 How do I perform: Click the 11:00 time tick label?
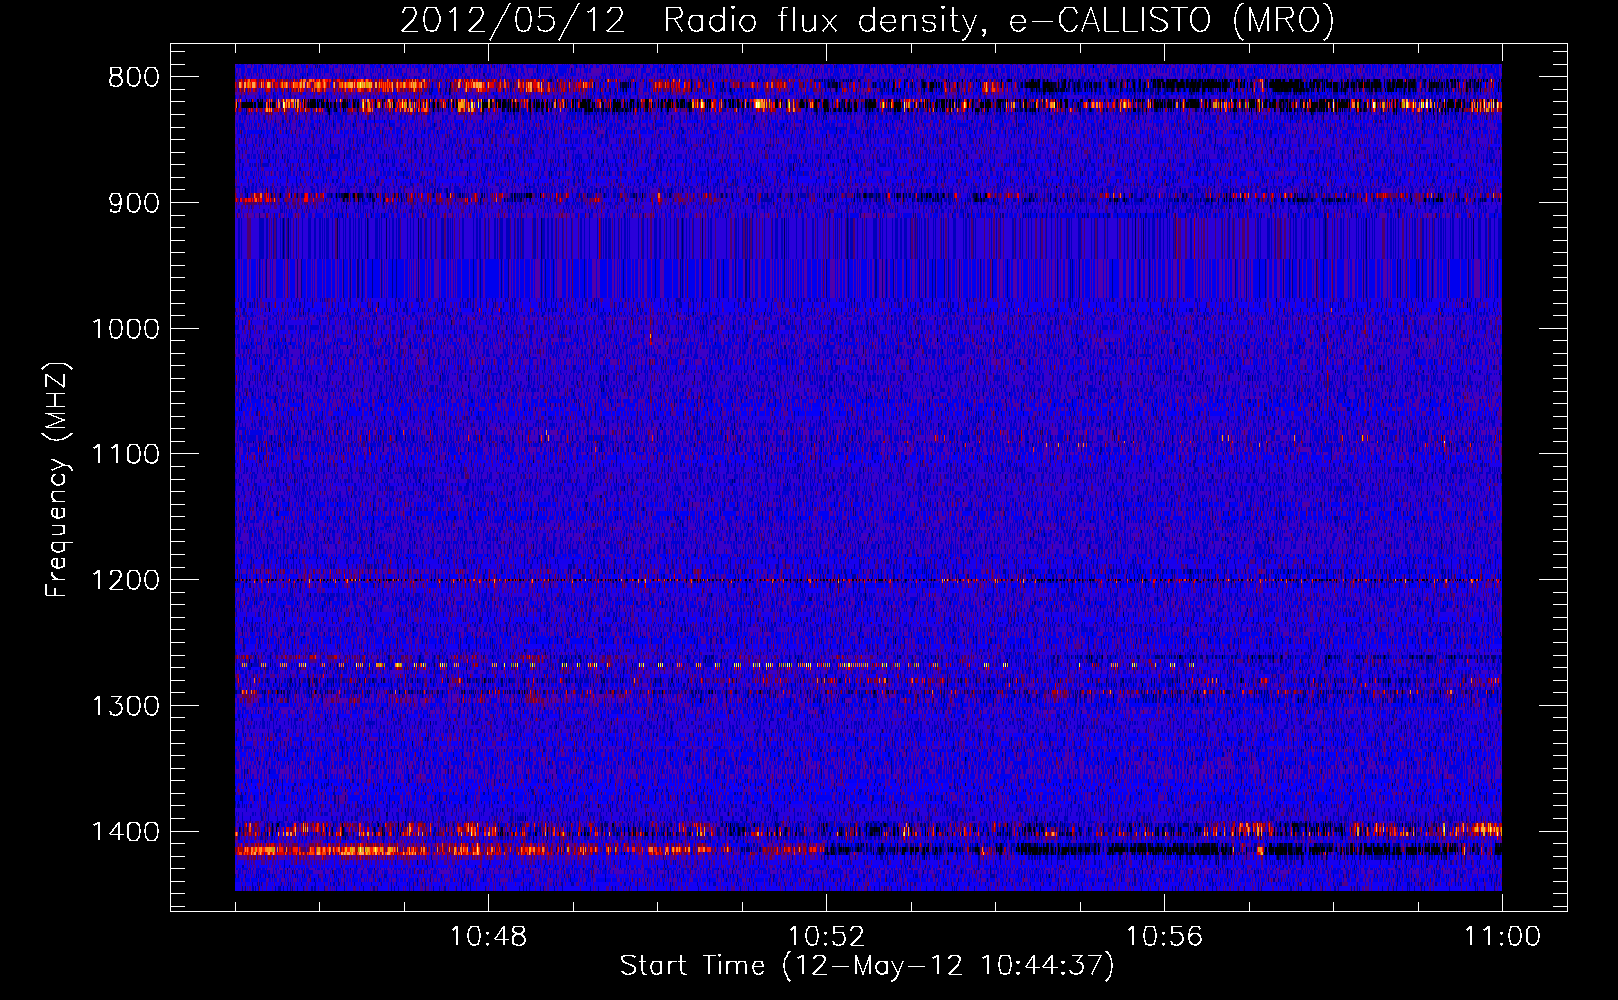1502,937
